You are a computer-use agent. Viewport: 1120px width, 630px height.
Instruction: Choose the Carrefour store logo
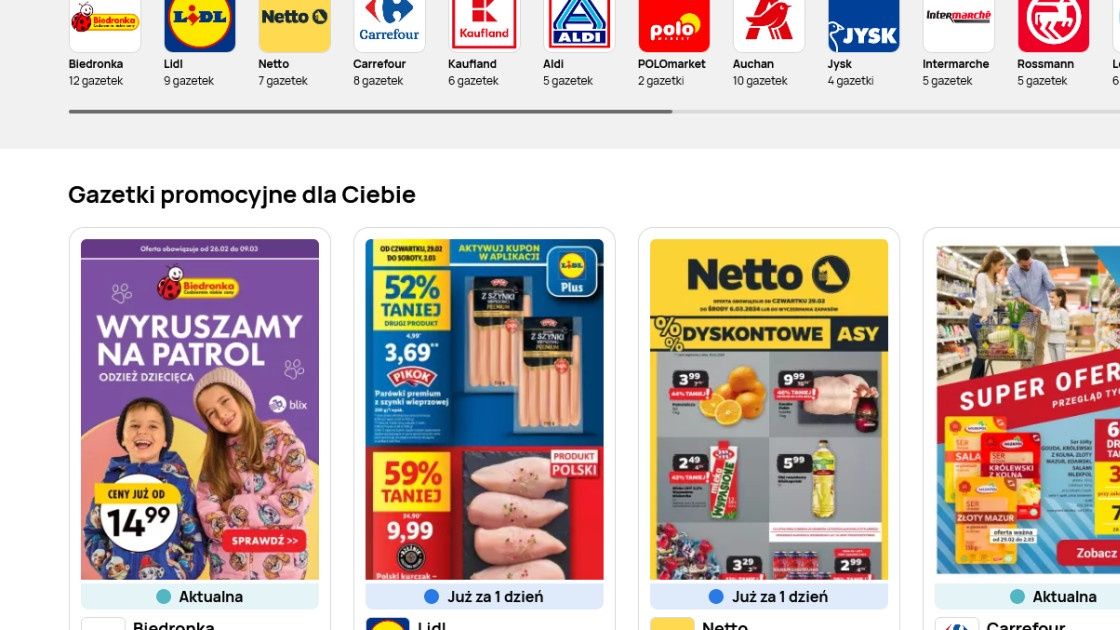[x=389, y=25]
